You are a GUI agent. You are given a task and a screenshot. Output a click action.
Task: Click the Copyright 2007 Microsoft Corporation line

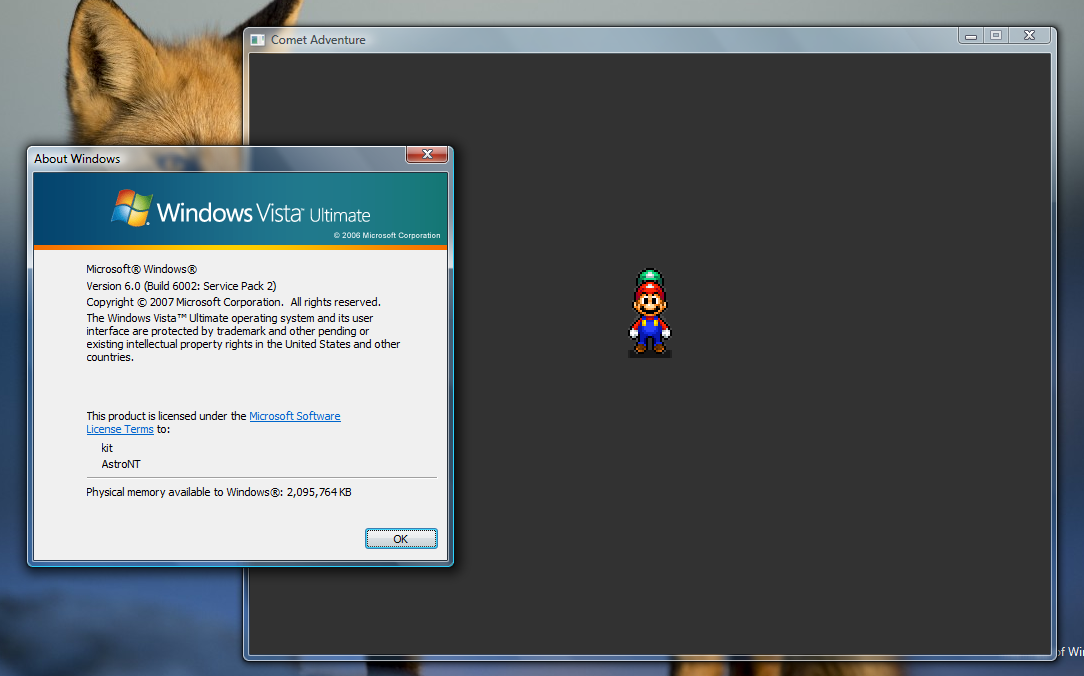(x=233, y=302)
